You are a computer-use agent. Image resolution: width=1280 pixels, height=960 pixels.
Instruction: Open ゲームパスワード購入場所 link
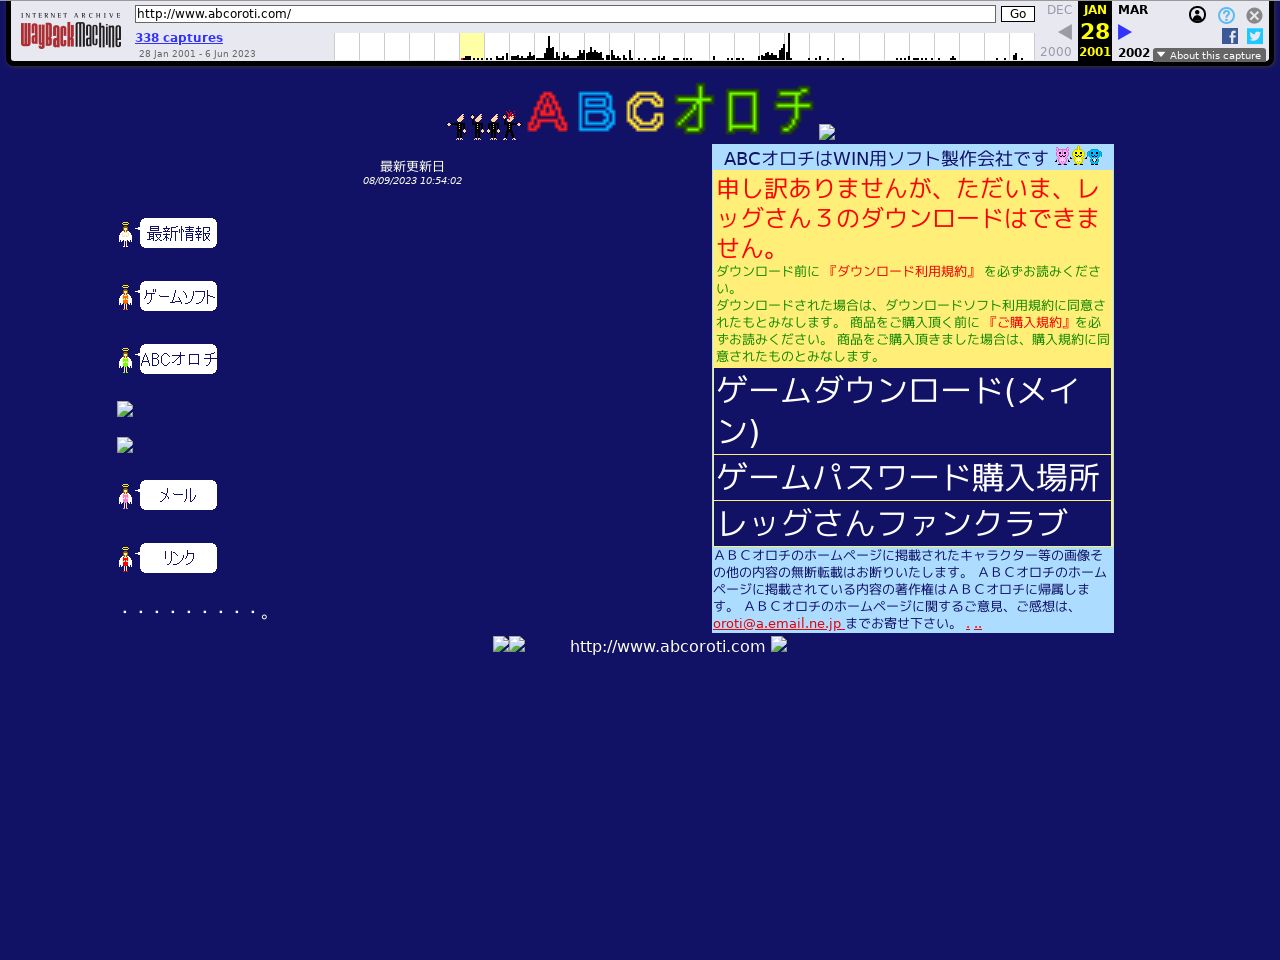coord(908,477)
